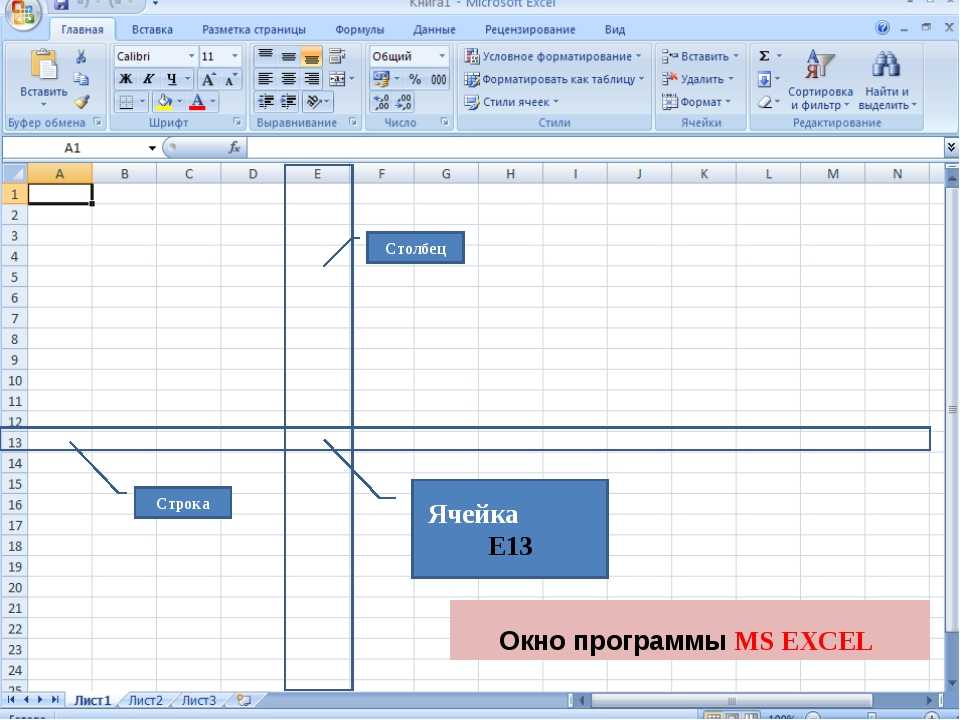Click the Help question mark icon

(x=882, y=28)
